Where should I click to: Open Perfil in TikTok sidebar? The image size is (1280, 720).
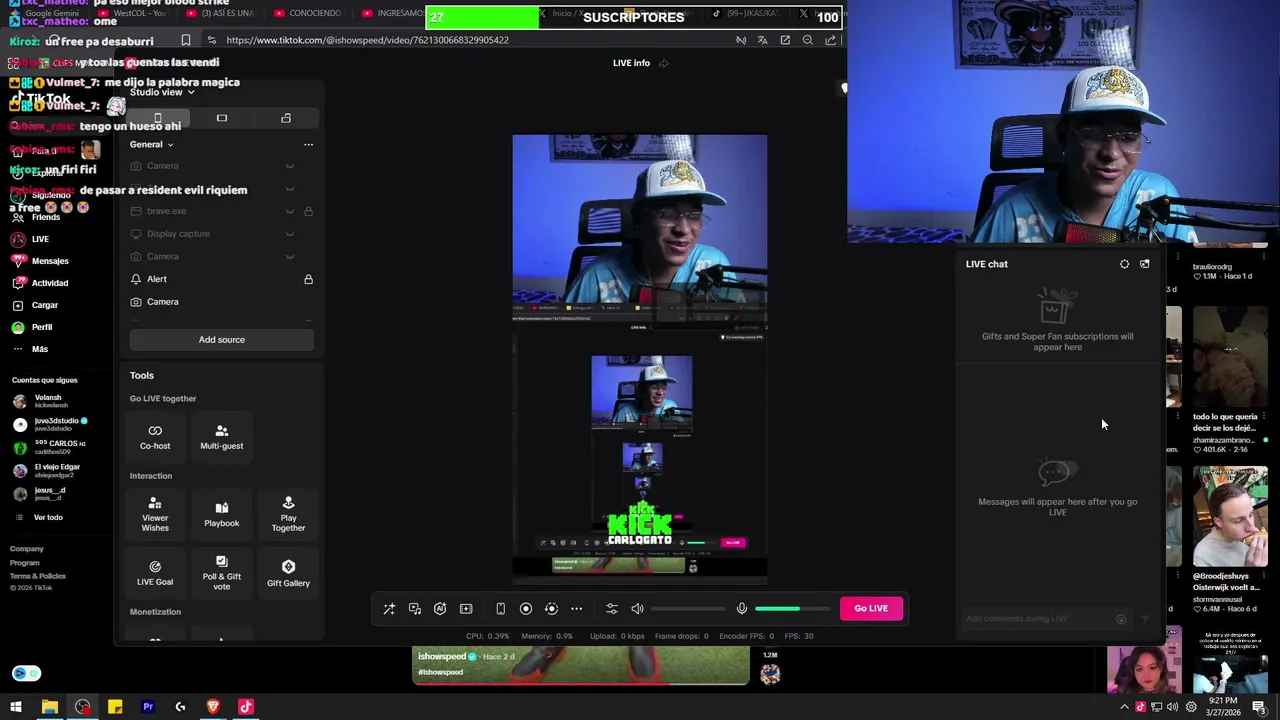32,327
